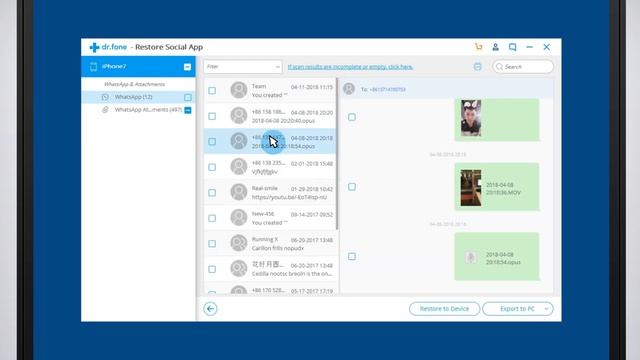
Task: Open the Filter dropdown
Action: pos(243,67)
